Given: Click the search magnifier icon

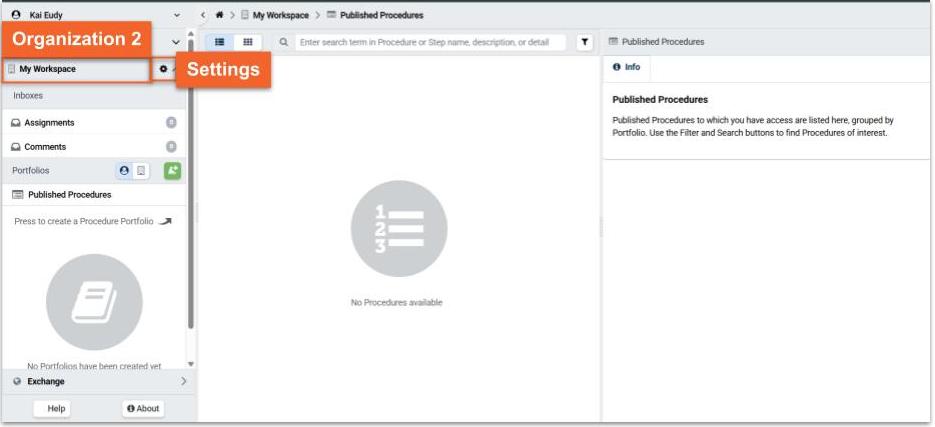Looking at the screenshot, I should (284, 42).
